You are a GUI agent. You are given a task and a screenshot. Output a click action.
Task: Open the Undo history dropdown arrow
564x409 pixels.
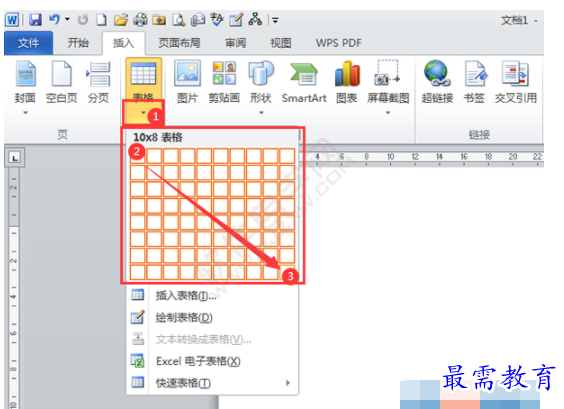click(x=68, y=20)
